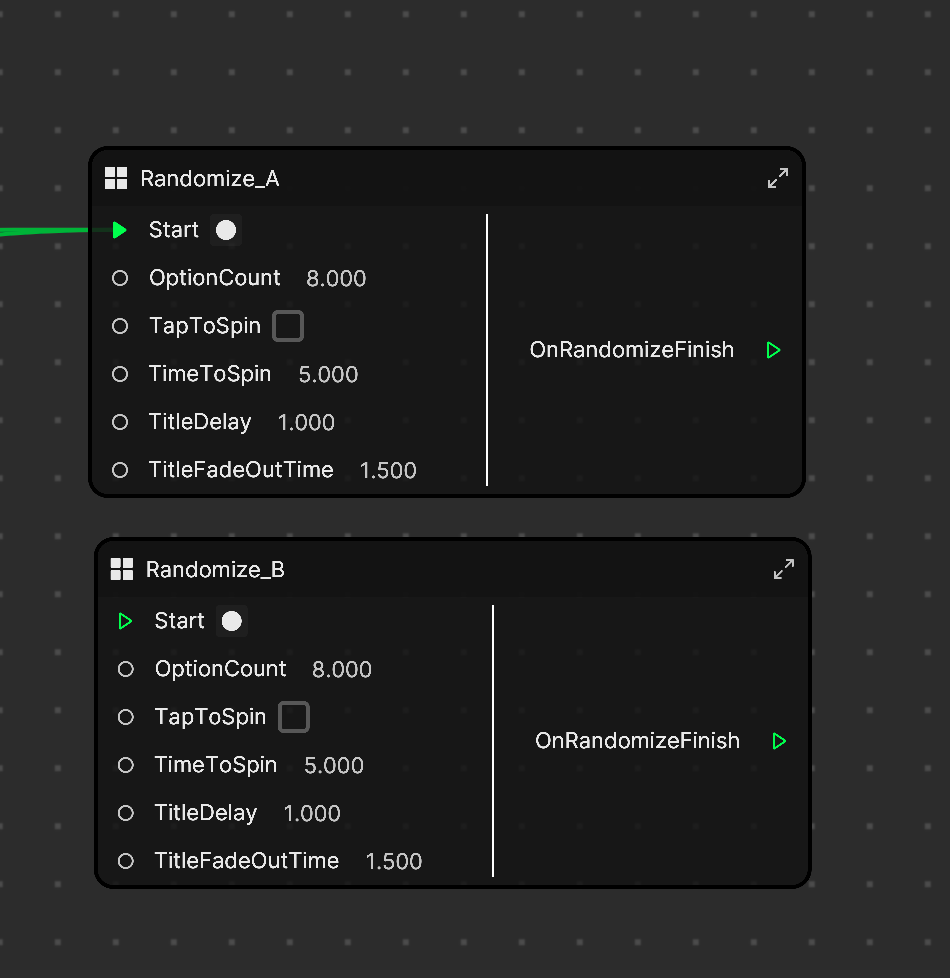Click the Randomize_B node grid icon
Screen dimensions: 950x978
[x=122, y=569]
